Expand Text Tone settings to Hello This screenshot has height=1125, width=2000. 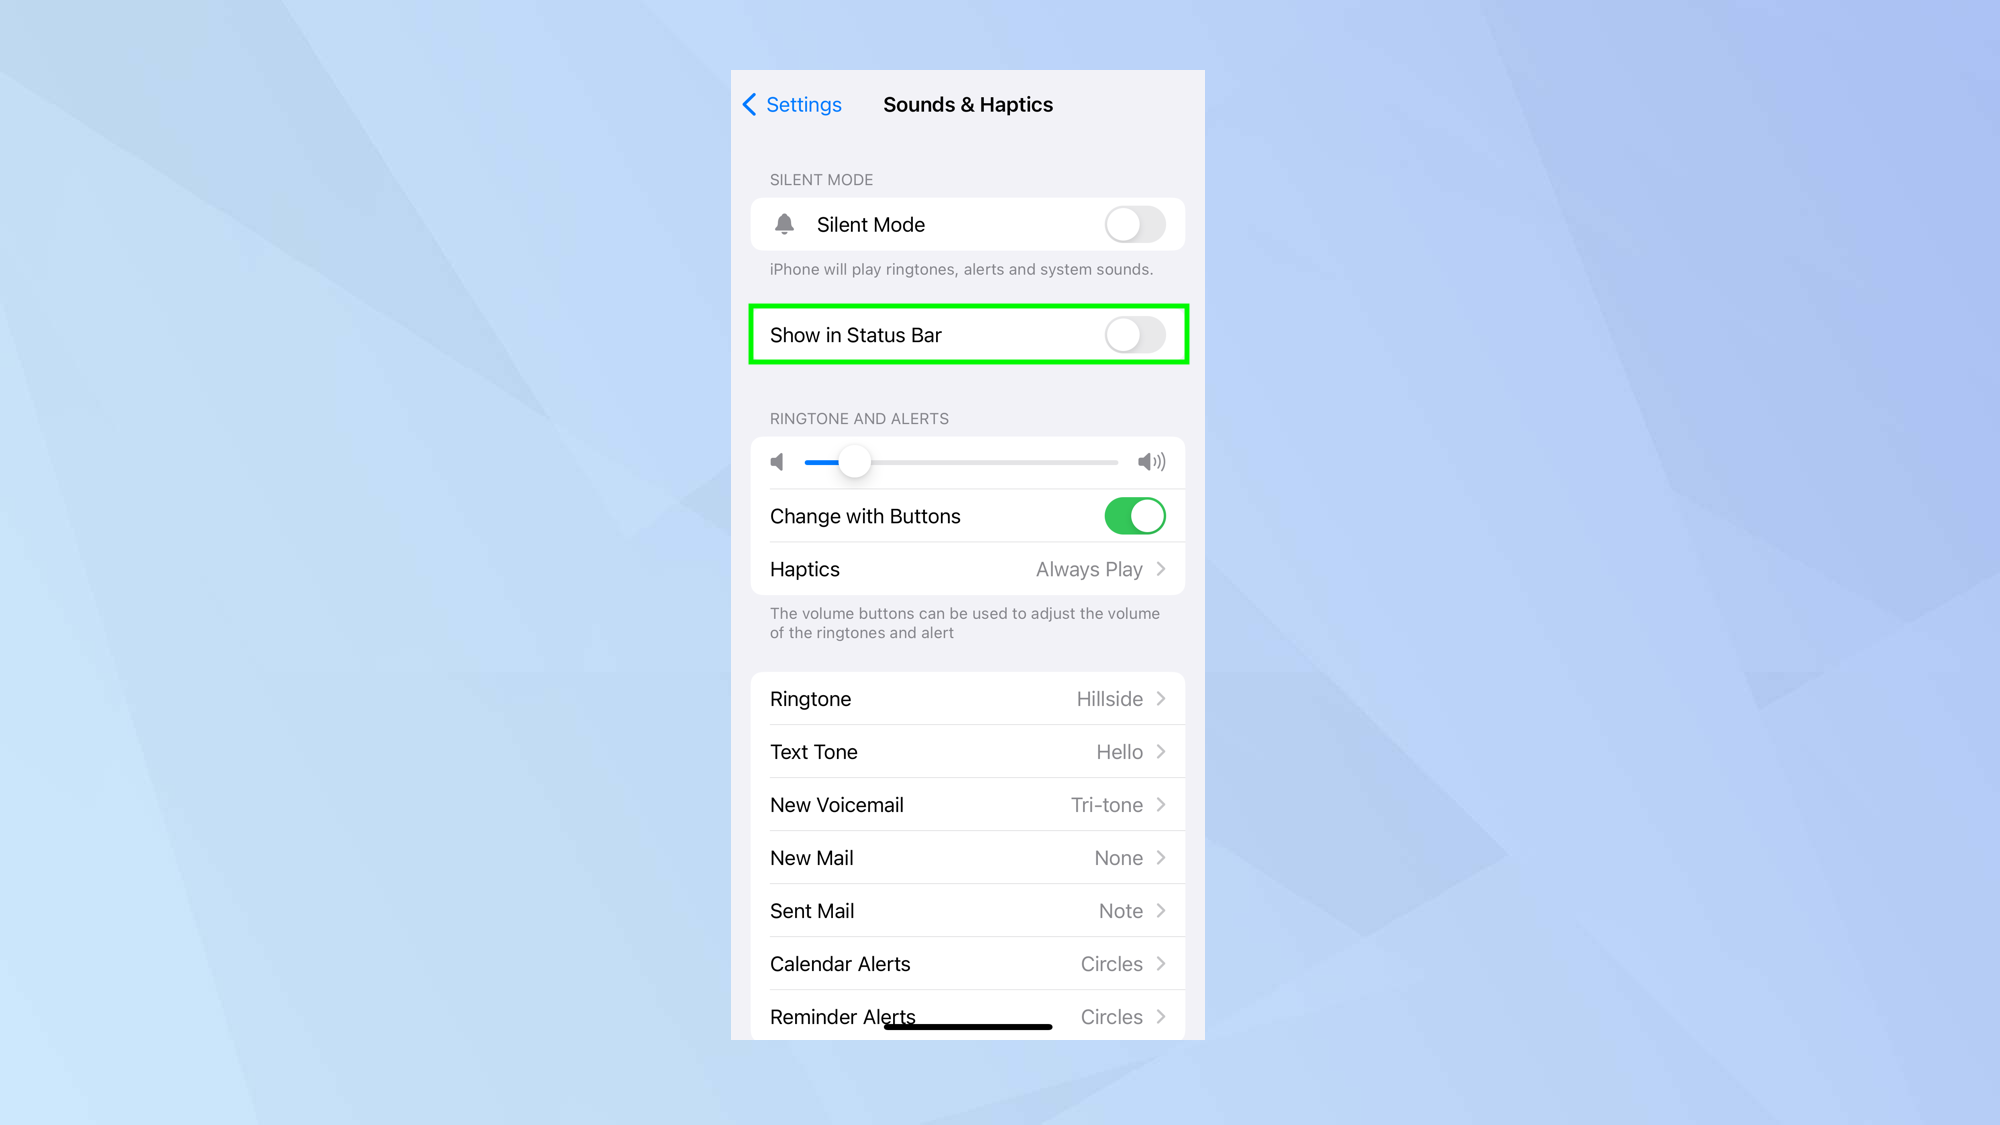coord(967,751)
